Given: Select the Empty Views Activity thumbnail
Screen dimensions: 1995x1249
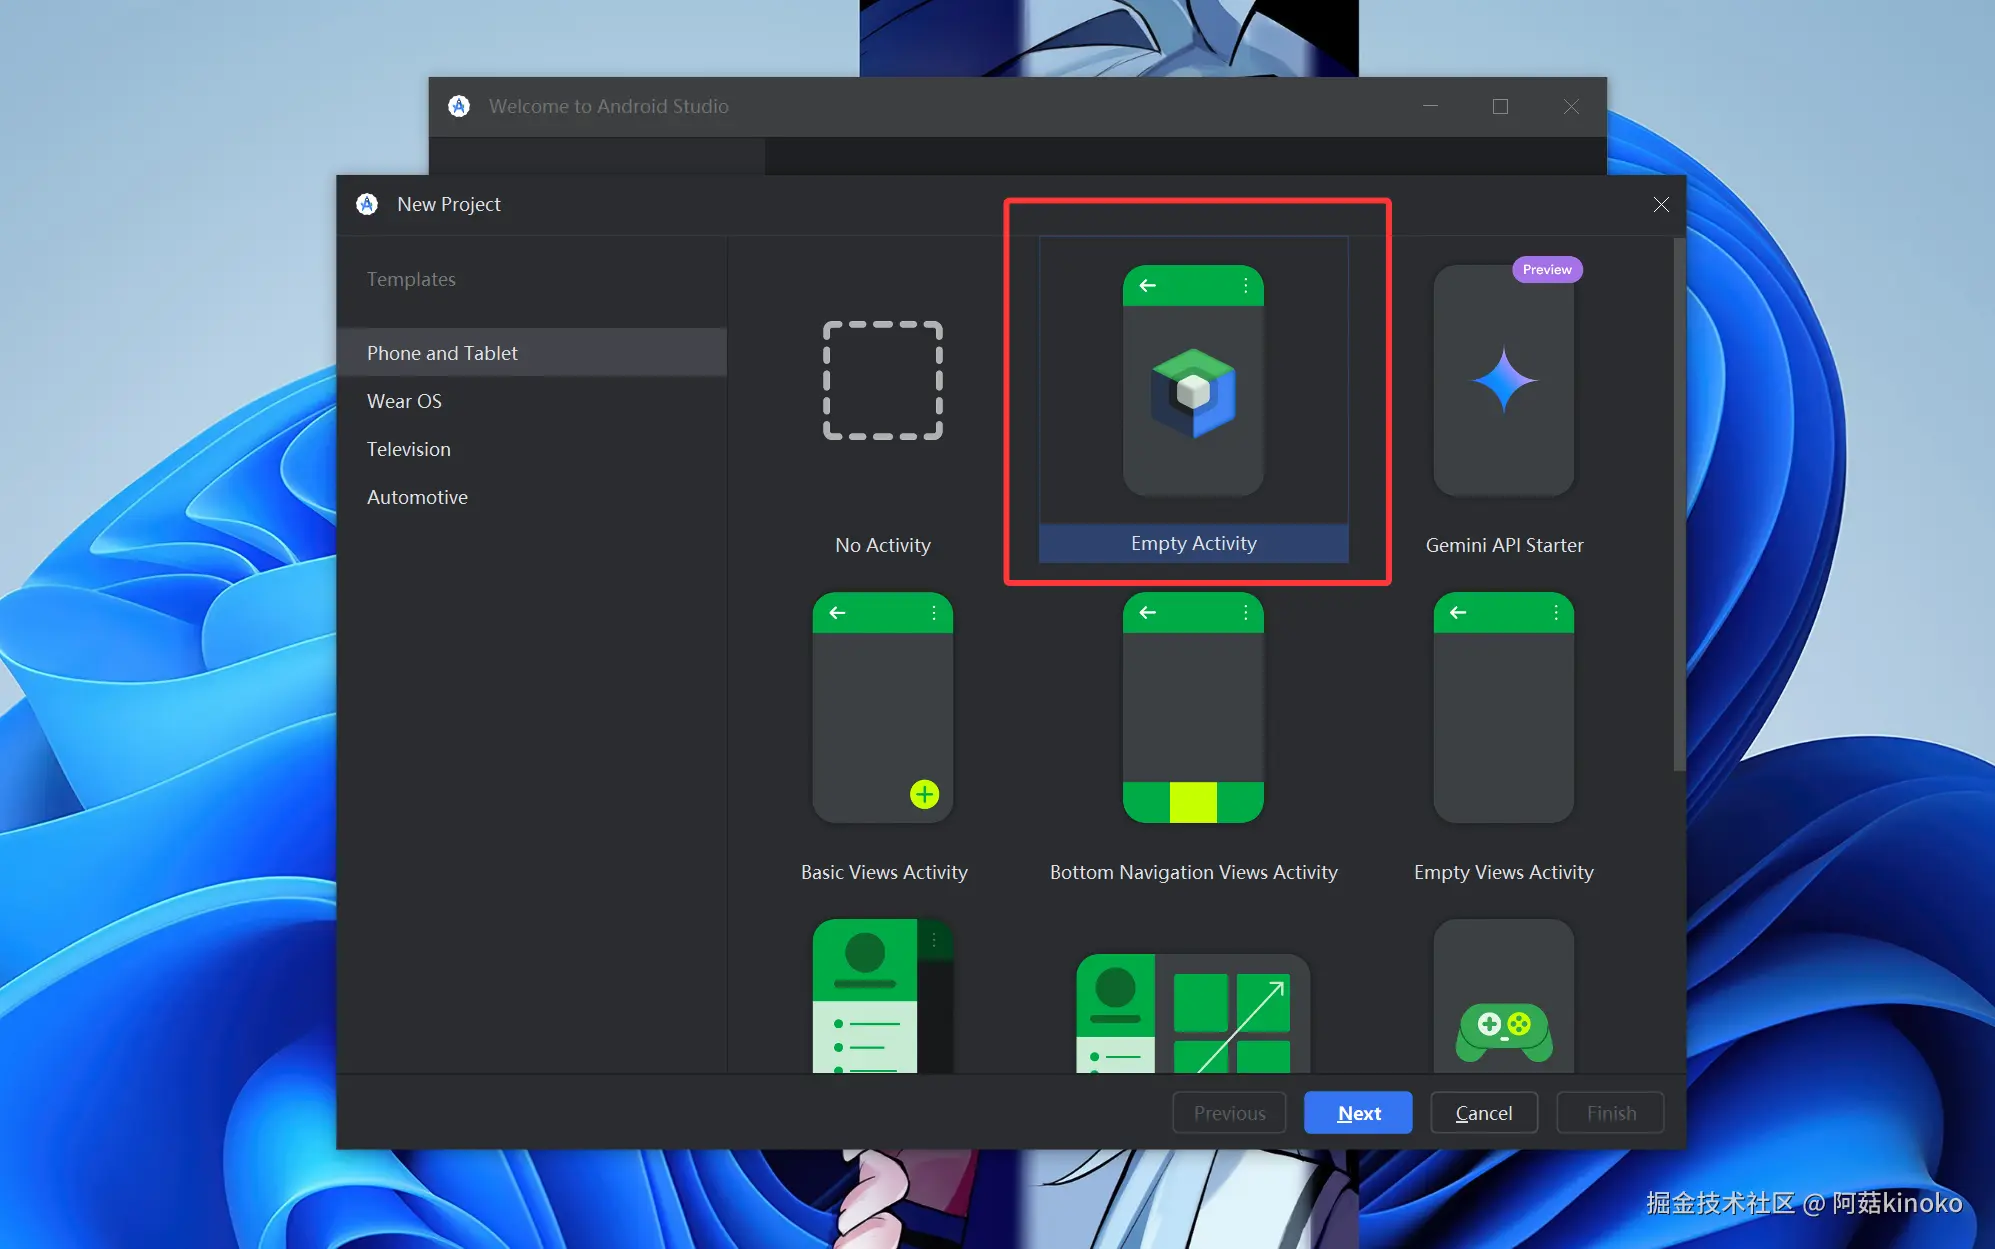Looking at the screenshot, I should coord(1503,708).
